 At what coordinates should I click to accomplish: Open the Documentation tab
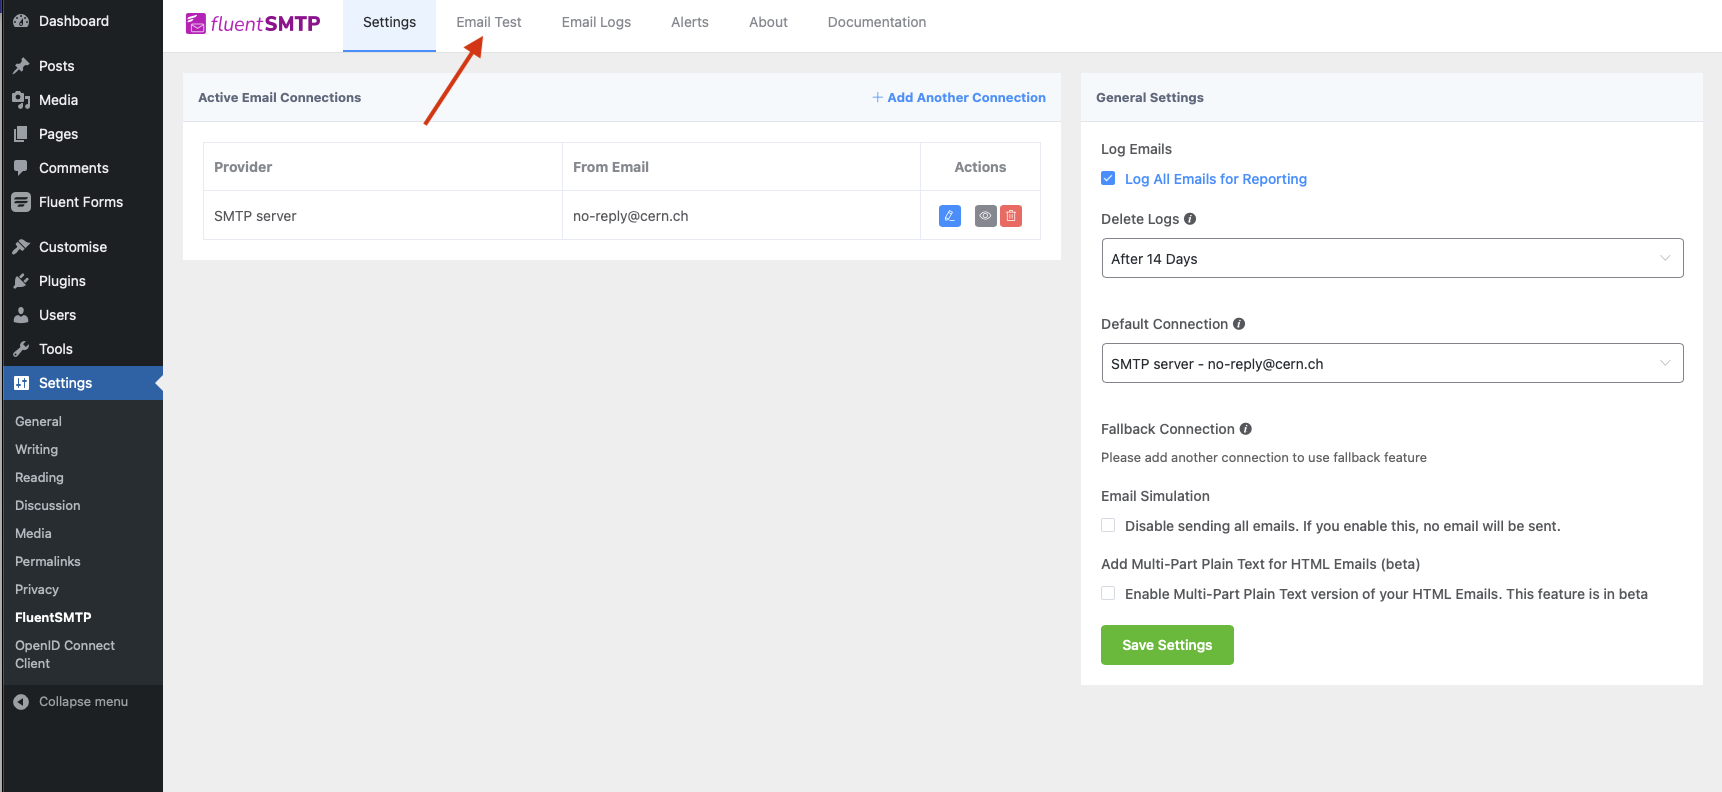point(877,23)
